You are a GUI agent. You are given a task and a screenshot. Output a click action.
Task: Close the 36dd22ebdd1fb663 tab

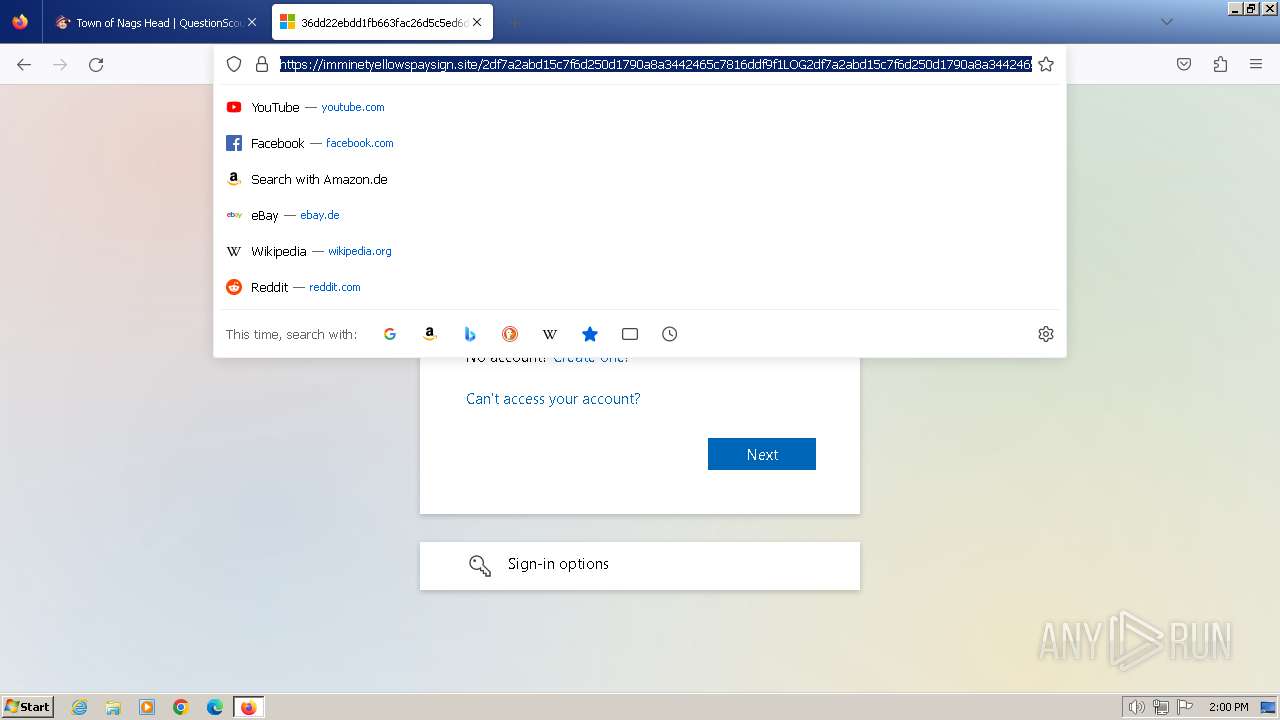click(x=477, y=22)
